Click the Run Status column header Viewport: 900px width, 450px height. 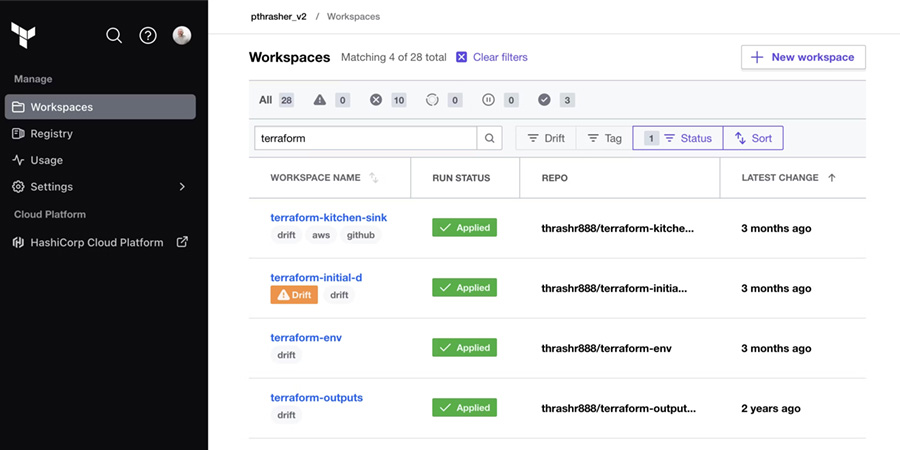coord(461,178)
